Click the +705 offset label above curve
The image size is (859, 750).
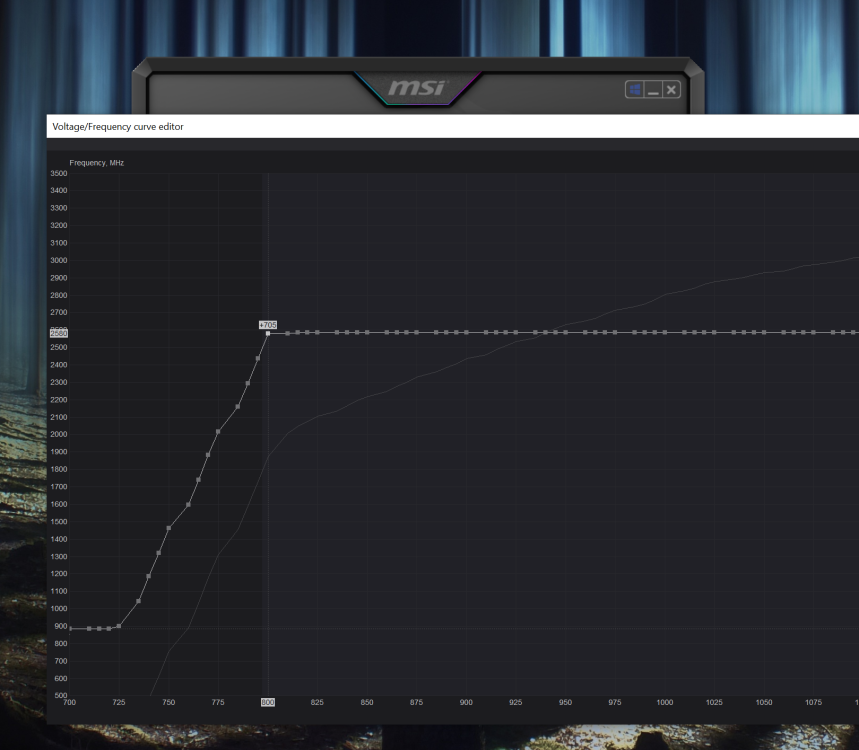(268, 325)
